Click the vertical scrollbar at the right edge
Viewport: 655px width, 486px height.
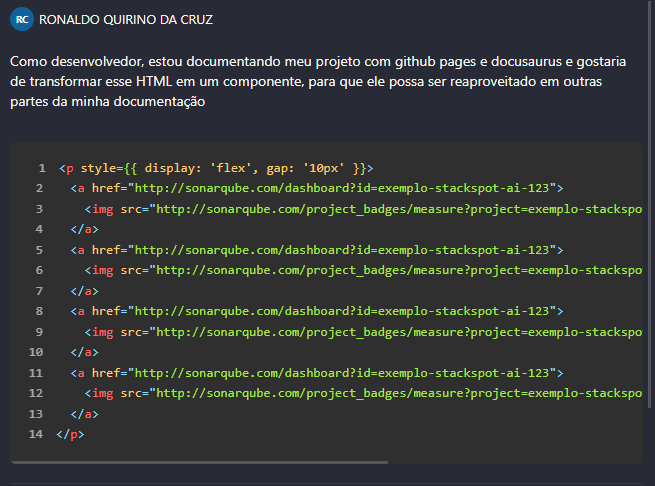pos(649,205)
